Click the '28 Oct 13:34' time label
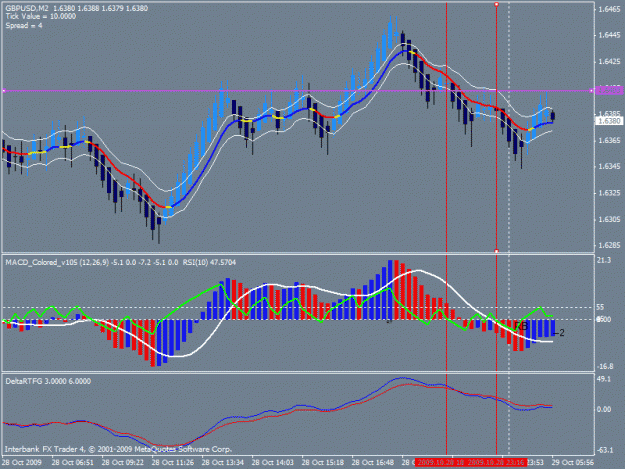The image size is (625, 469). tap(223, 463)
